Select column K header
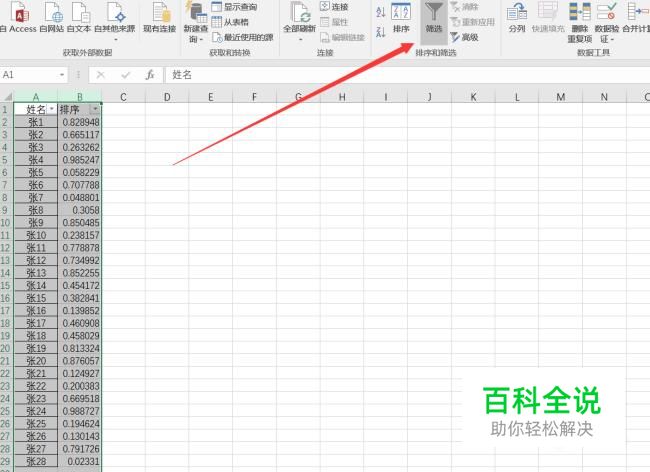The width and height of the screenshot is (650, 472). [x=473, y=97]
